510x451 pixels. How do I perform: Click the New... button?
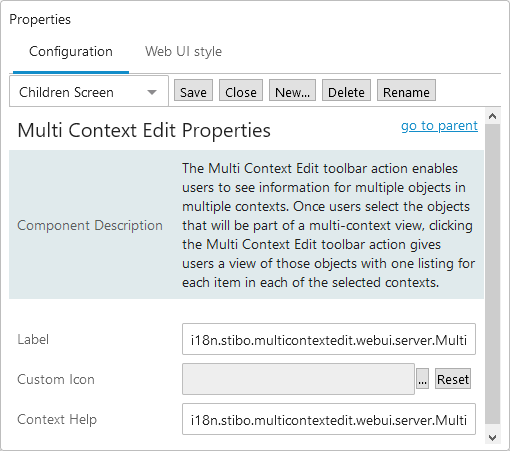[292, 90]
